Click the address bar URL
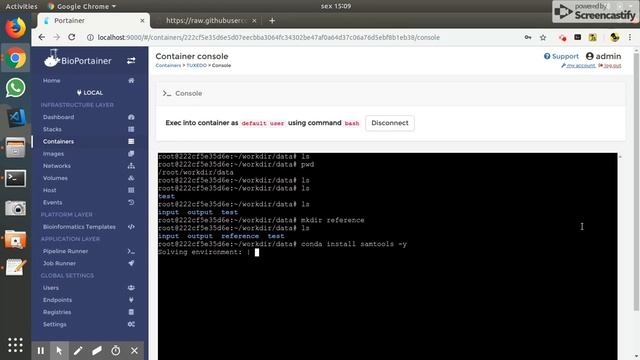This screenshot has height=360, width=640. (269, 37)
